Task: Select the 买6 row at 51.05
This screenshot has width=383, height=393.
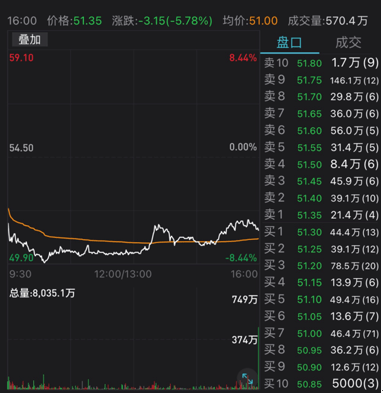Action: 321,316
